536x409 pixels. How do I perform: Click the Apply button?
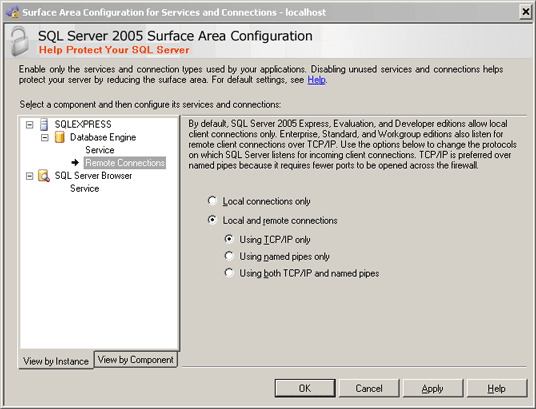433,388
